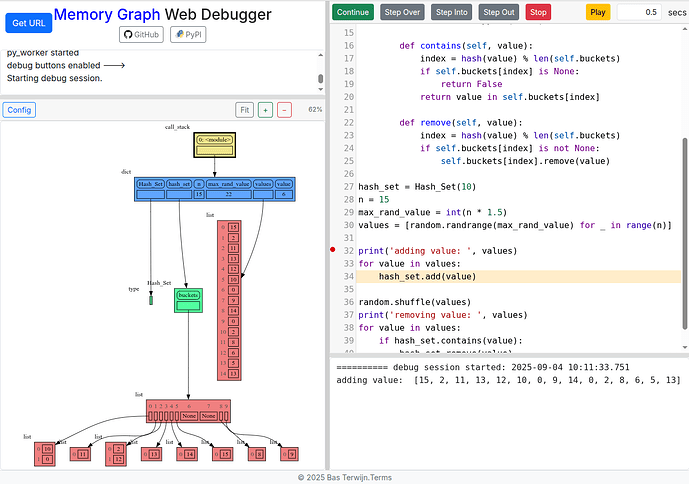Click the Memory Graph title link

click(x=107, y=15)
